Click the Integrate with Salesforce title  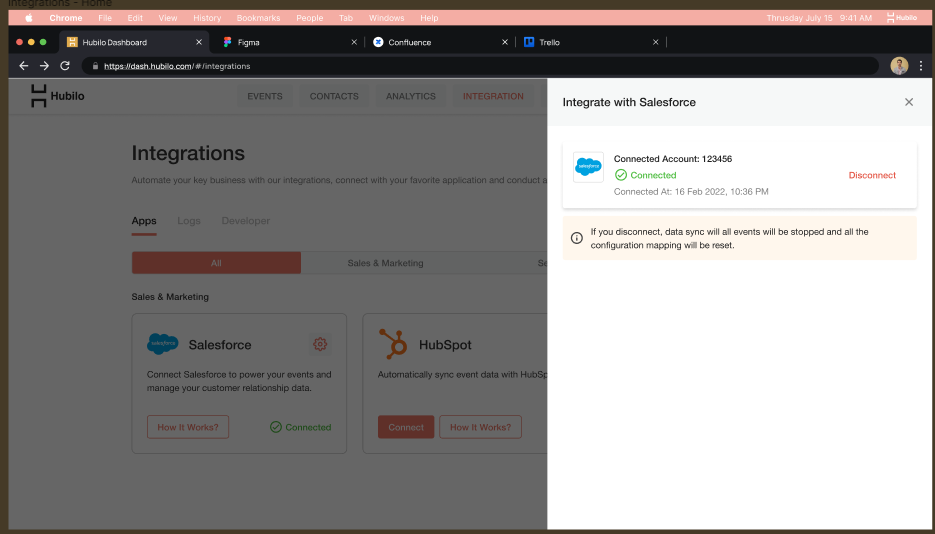629,102
